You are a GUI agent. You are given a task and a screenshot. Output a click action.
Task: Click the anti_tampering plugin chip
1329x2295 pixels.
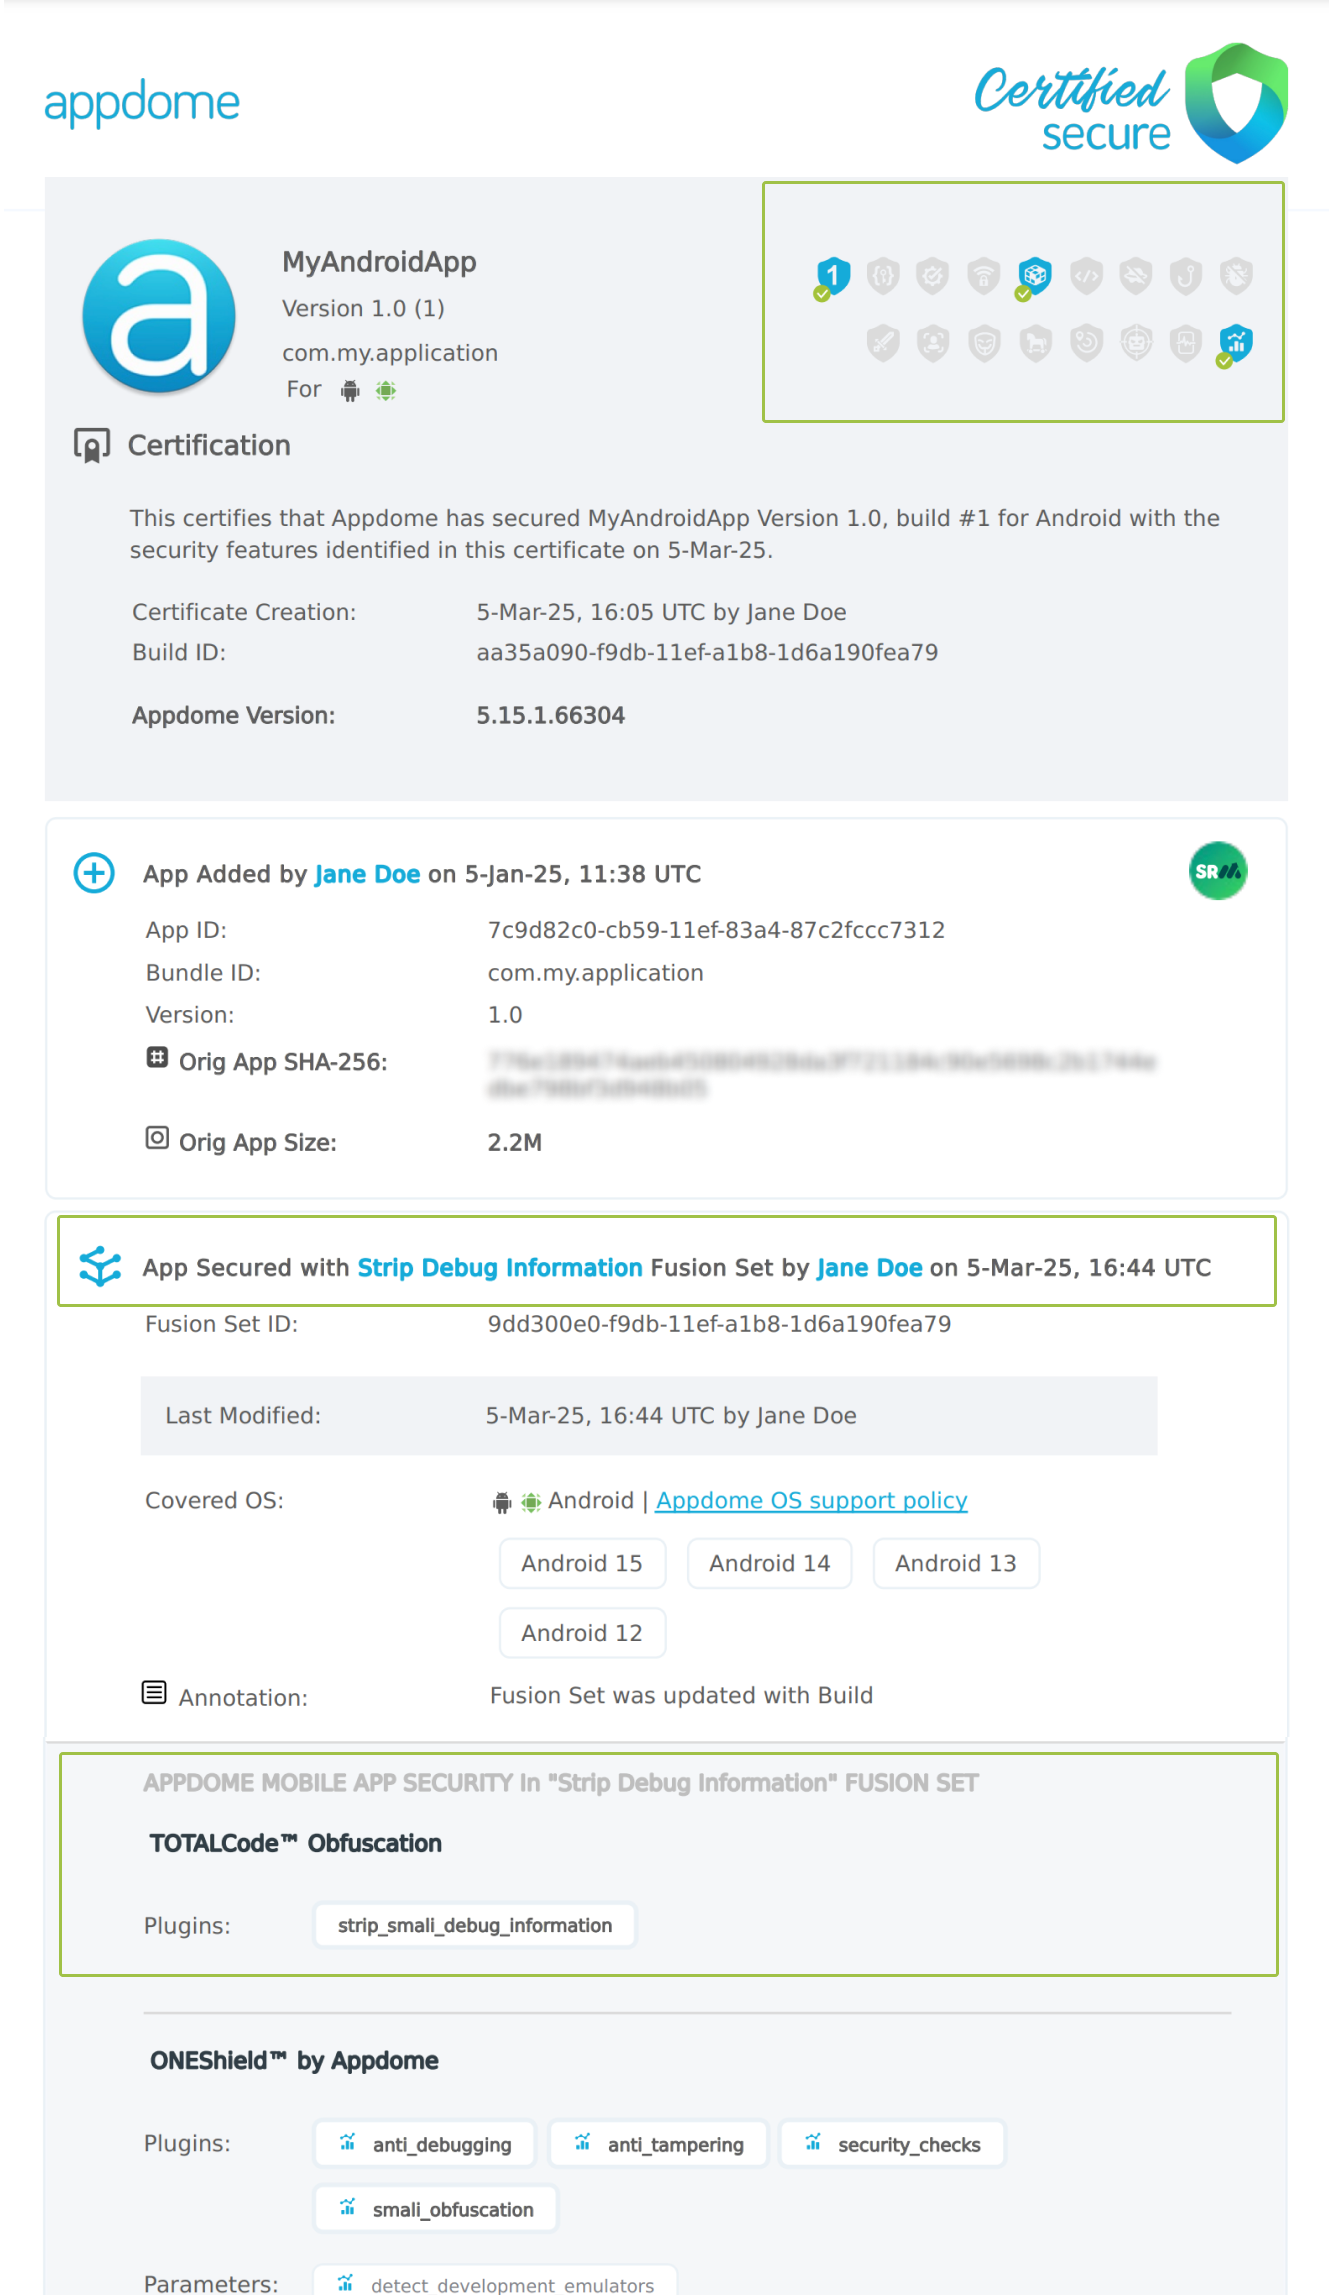659,2144
